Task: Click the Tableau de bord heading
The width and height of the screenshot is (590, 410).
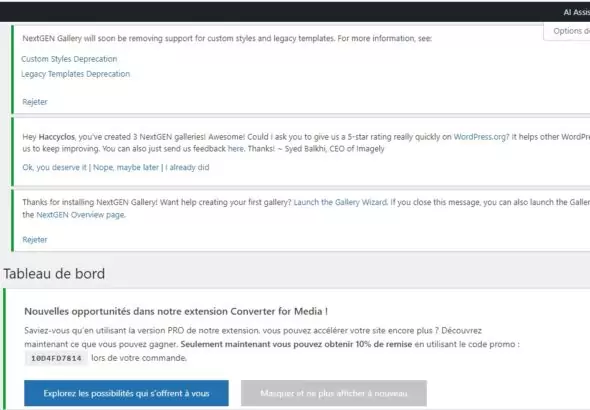Action: 54,273
